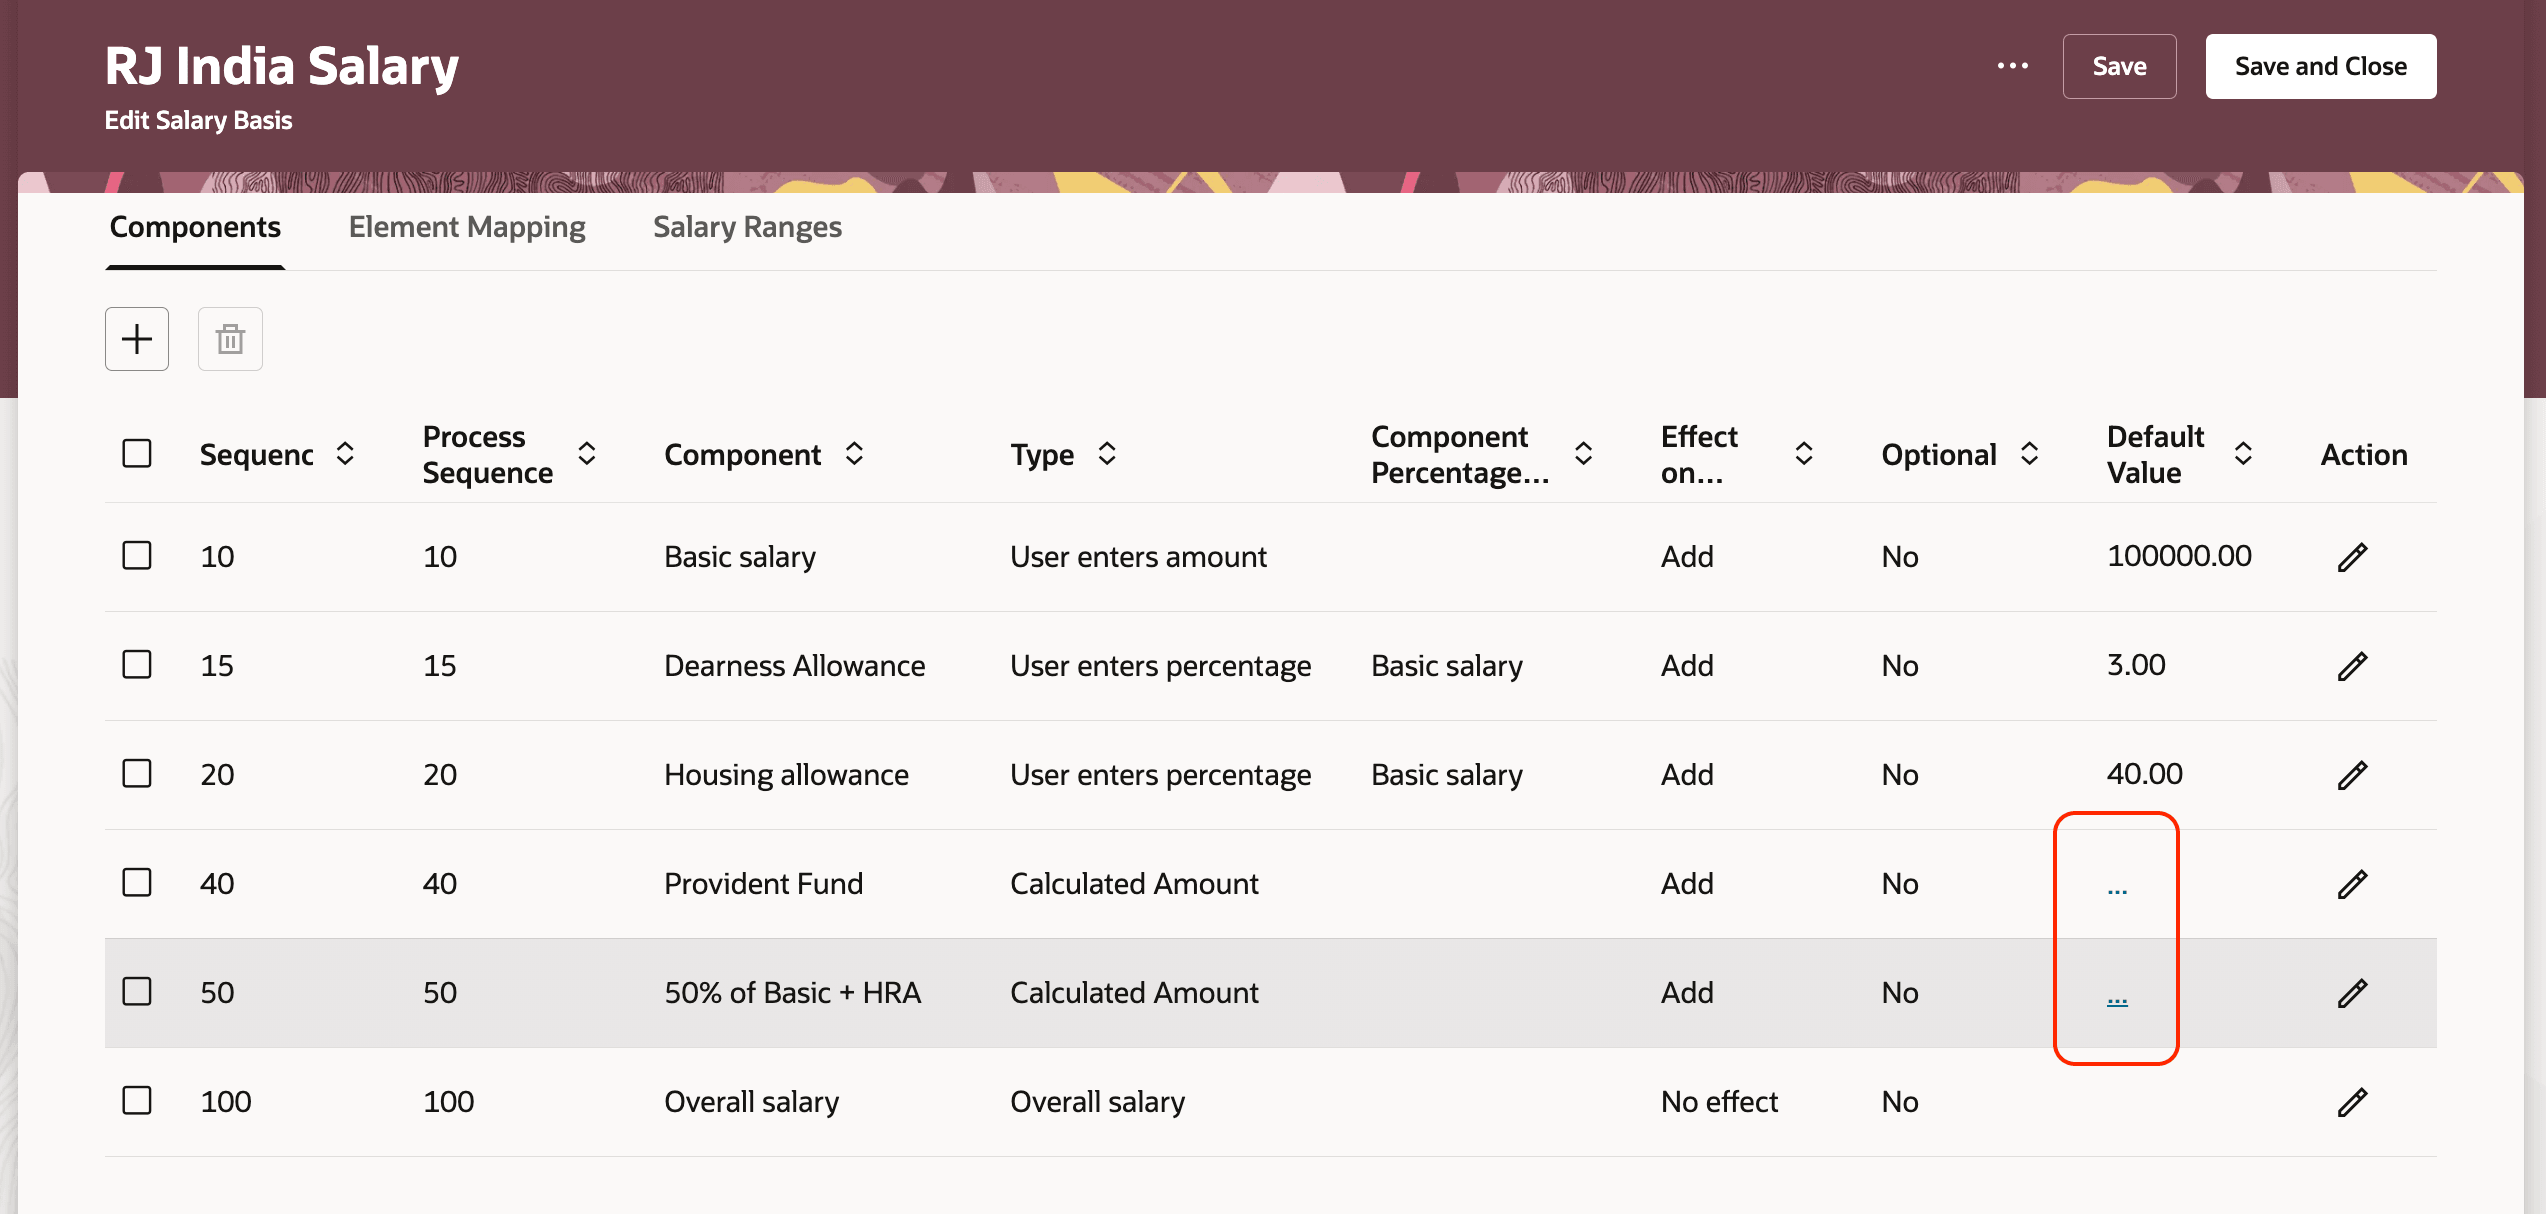This screenshot has height=1214, width=2546.
Task: Toggle the select-all checkbox in the table header
Action: click(137, 453)
